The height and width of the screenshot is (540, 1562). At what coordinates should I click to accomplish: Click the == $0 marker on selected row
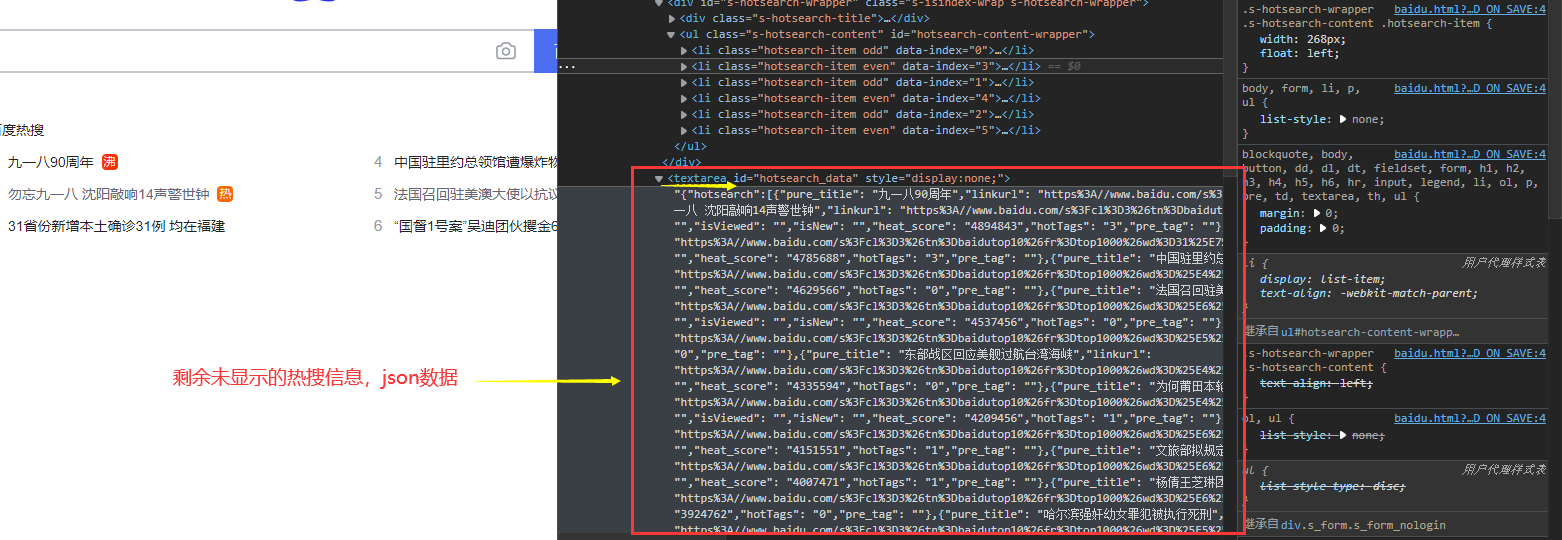(x=1062, y=66)
